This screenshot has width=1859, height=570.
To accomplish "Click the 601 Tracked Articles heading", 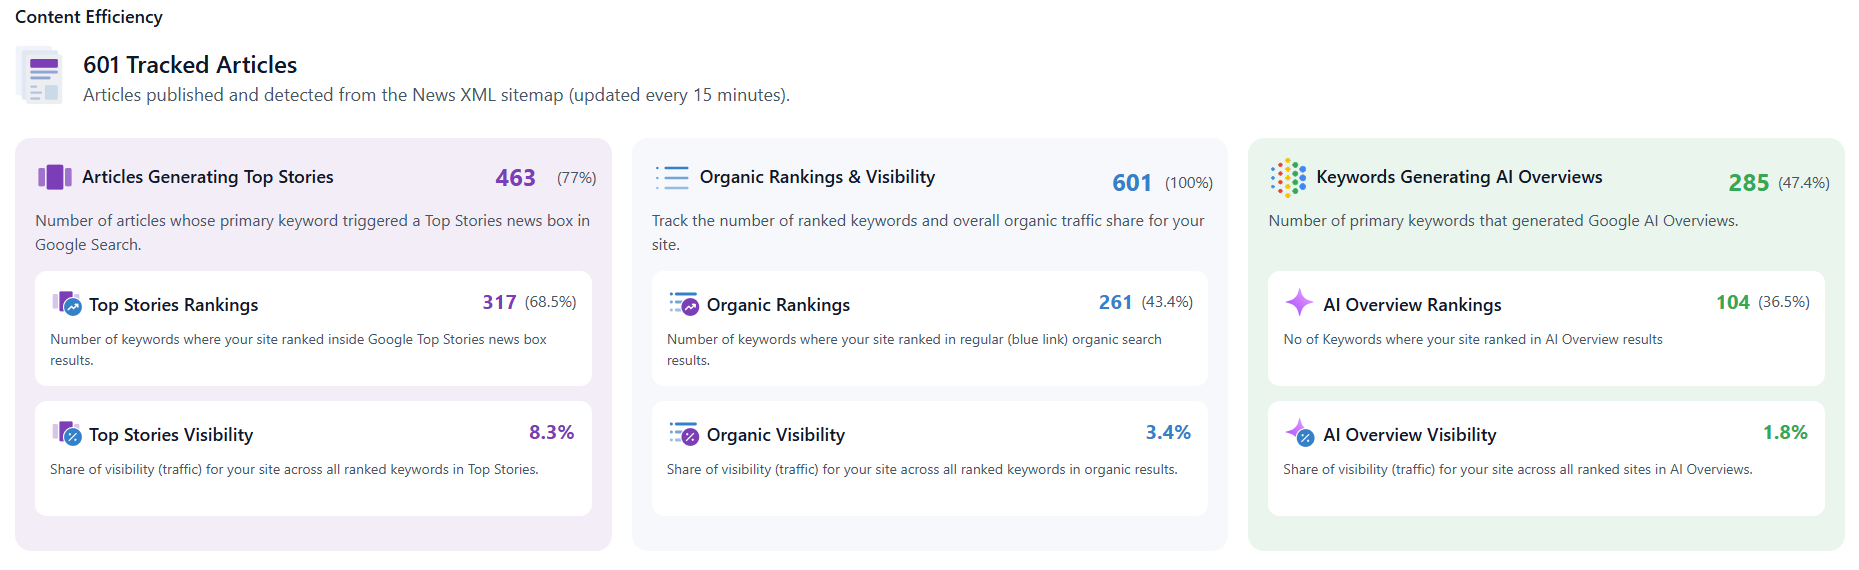I will click(190, 65).
